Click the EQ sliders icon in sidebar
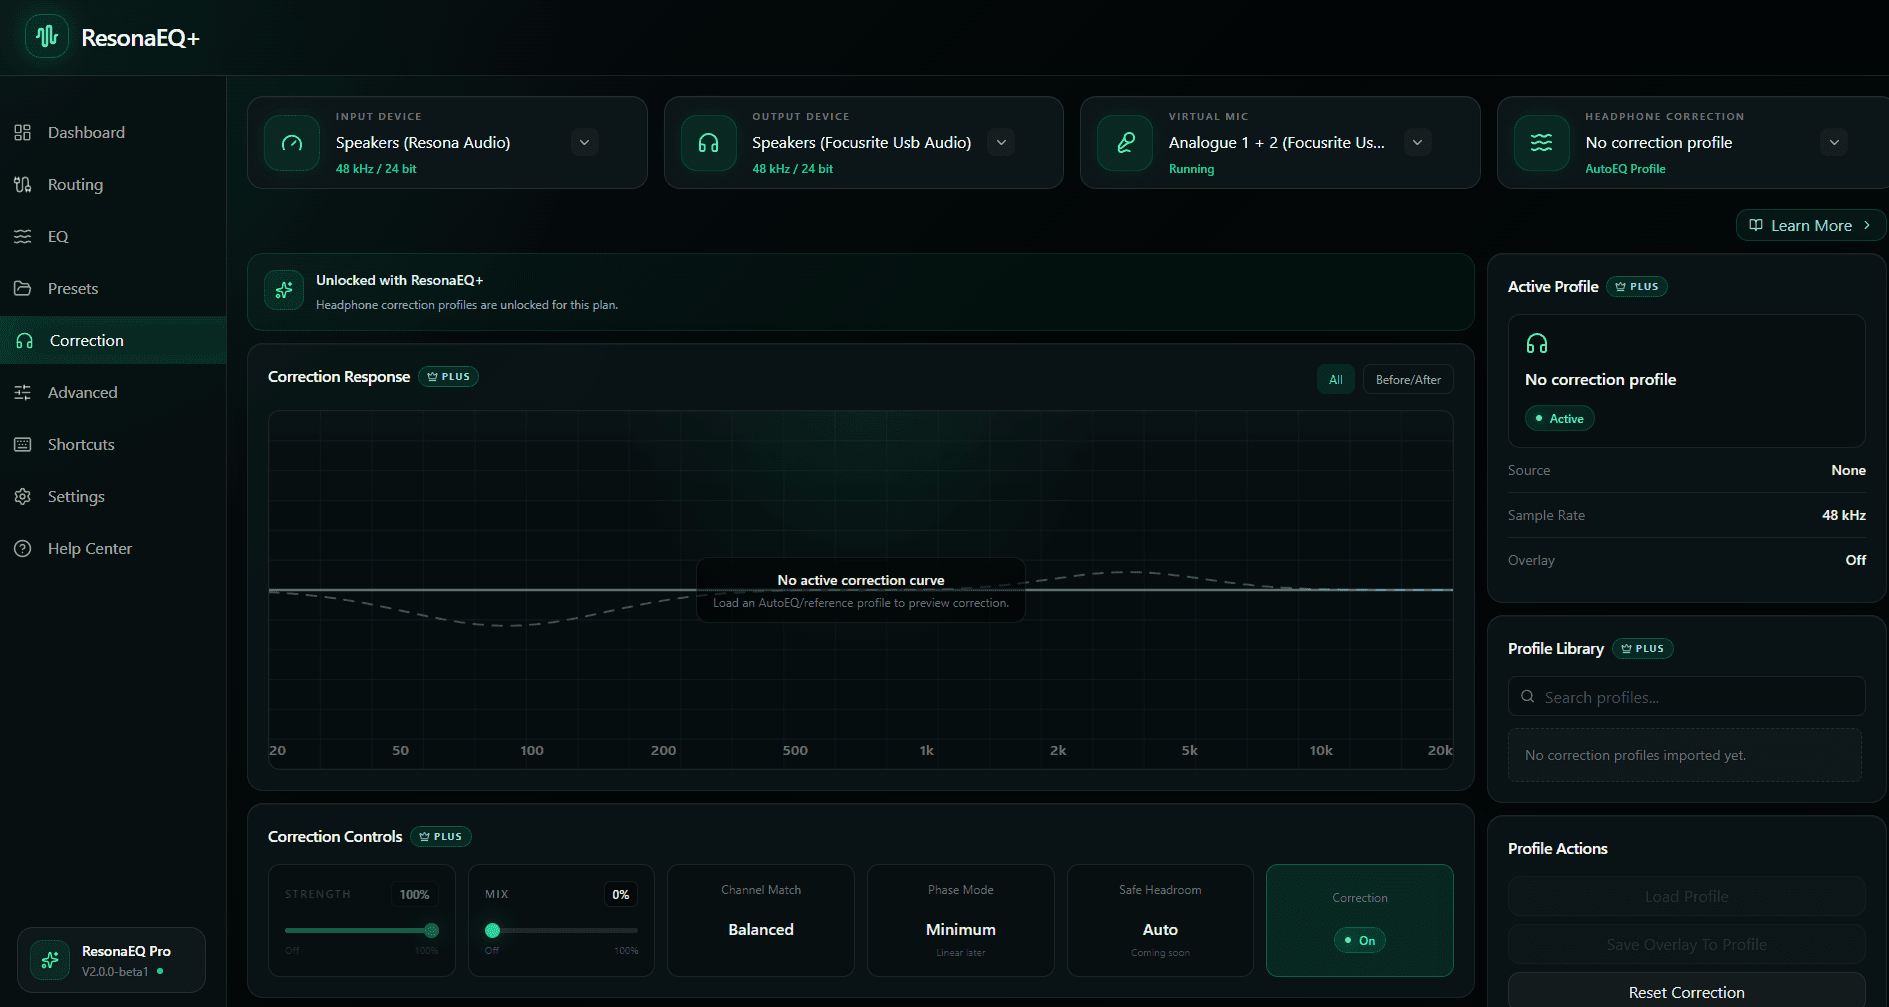The image size is (1889, 1007). pyautogui.click(x=23, y=236)
